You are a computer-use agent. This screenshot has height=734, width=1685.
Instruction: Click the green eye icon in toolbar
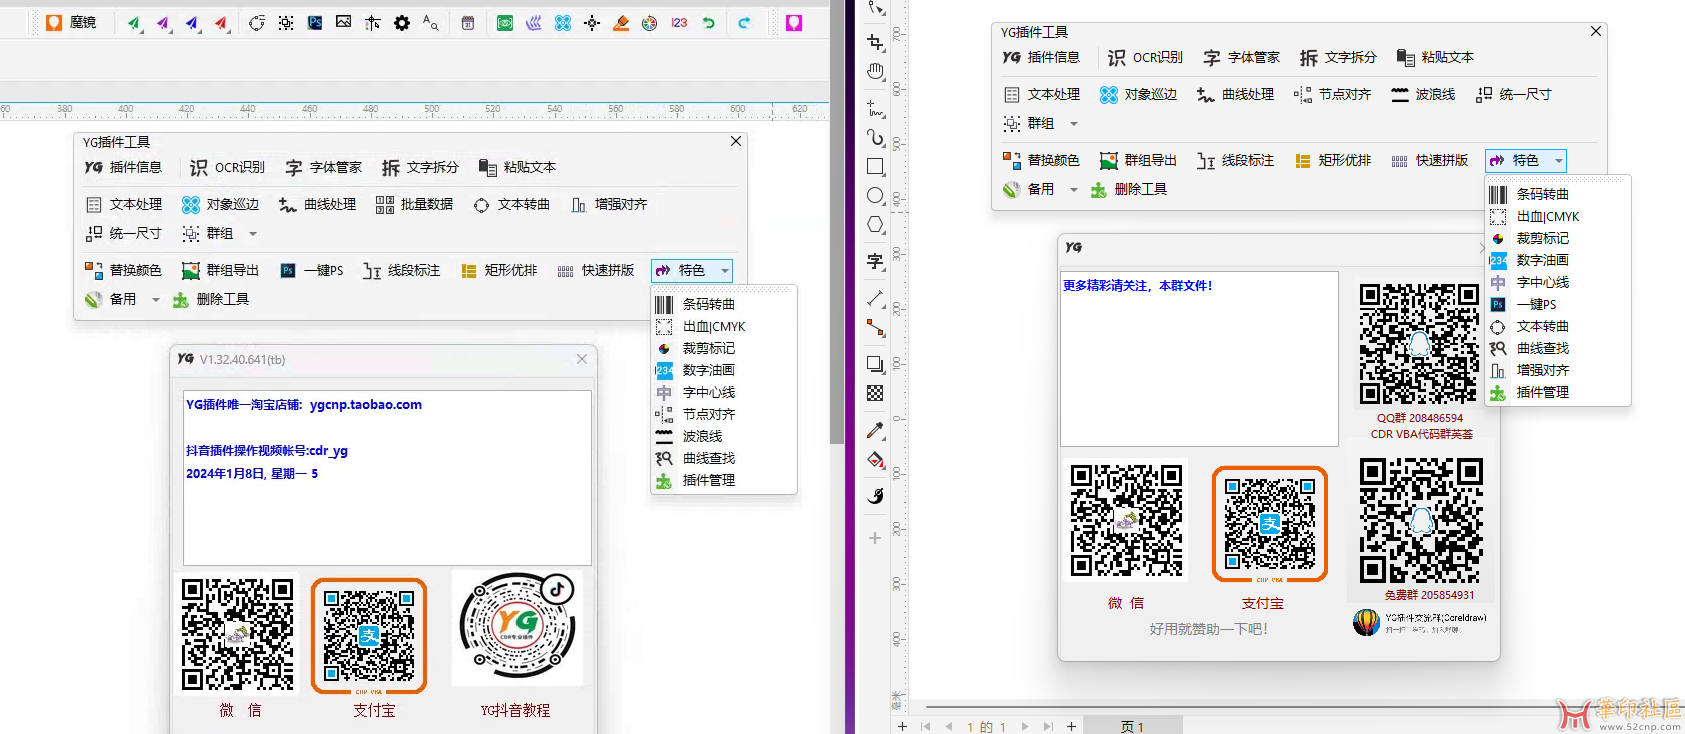click(x=505, y=23)
